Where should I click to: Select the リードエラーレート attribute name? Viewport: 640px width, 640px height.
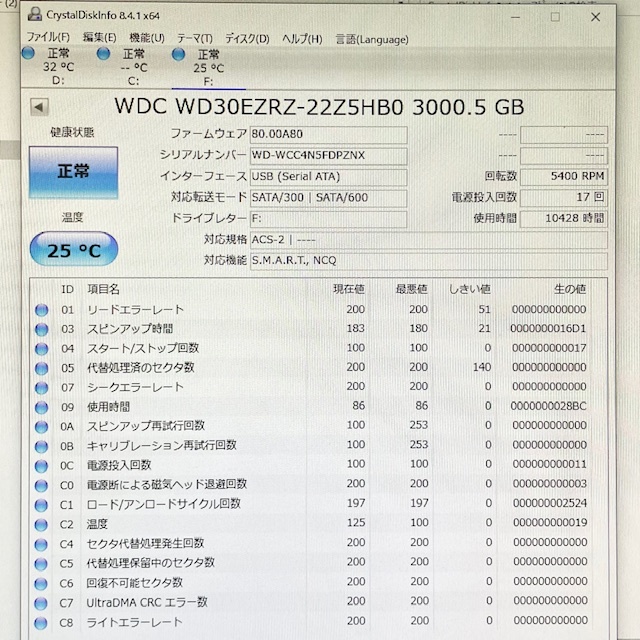tap(135, 310)
